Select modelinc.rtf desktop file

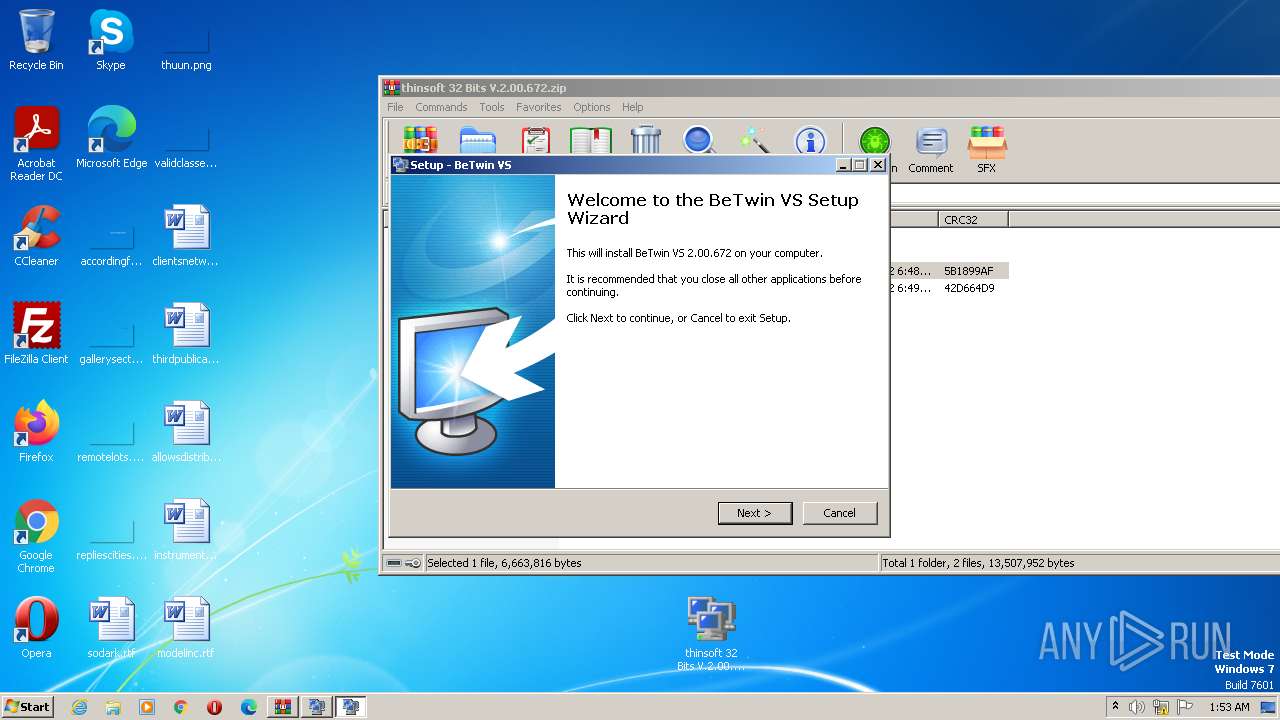[186, 628]
